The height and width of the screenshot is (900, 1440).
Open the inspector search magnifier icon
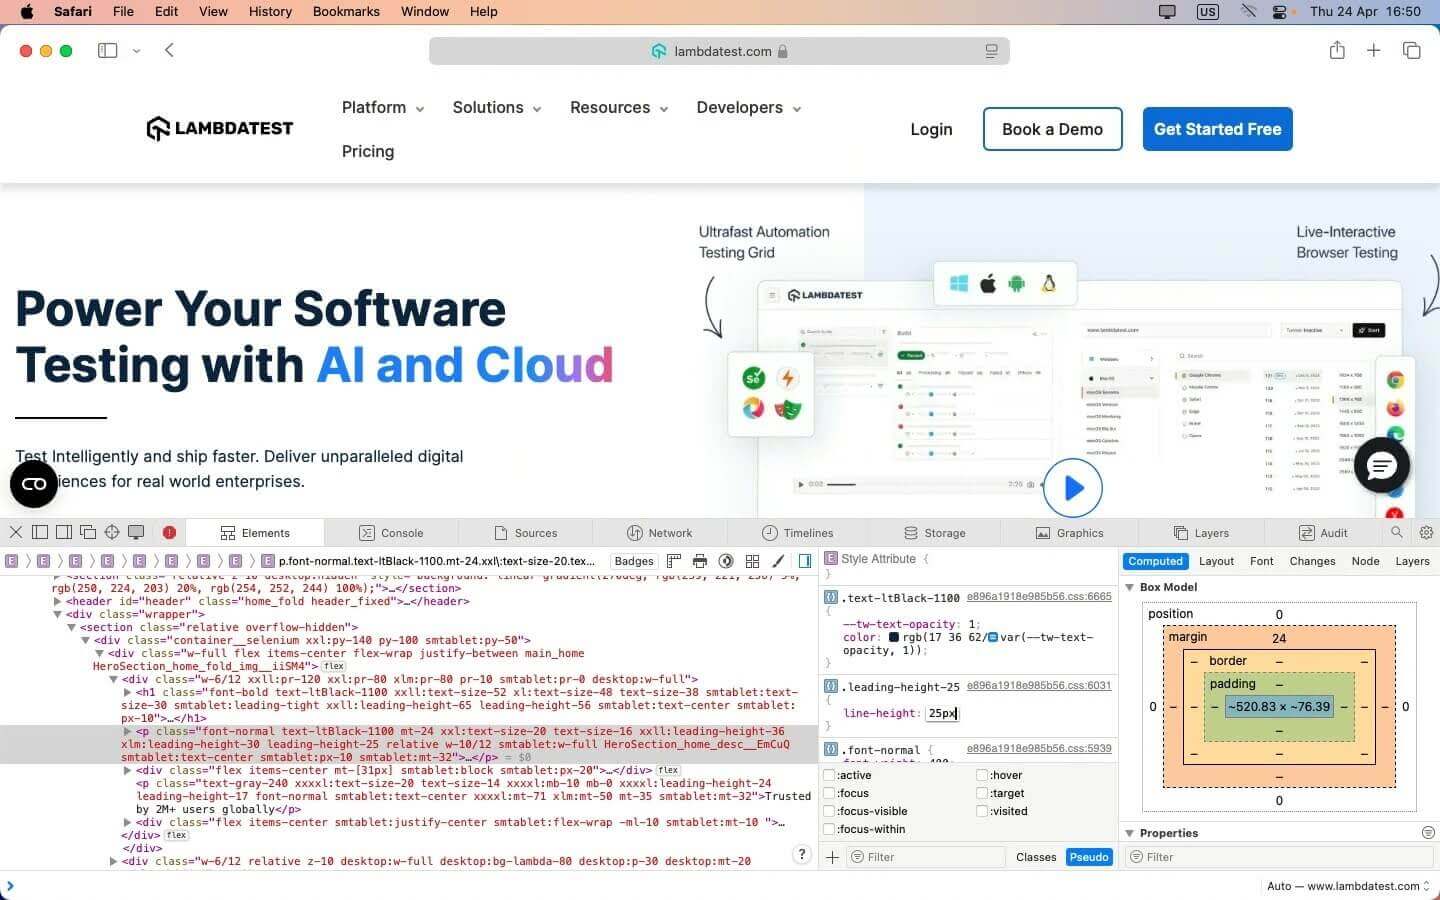pyautogui.click(x=1397, y=532)
